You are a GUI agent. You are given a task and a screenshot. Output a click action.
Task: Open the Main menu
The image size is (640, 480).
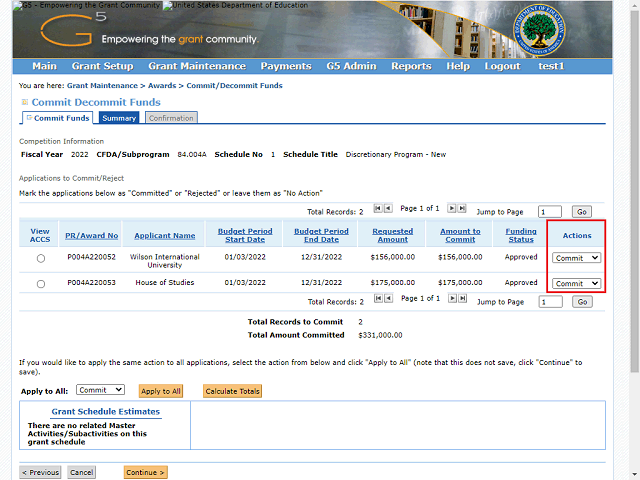tap(44, 66)
